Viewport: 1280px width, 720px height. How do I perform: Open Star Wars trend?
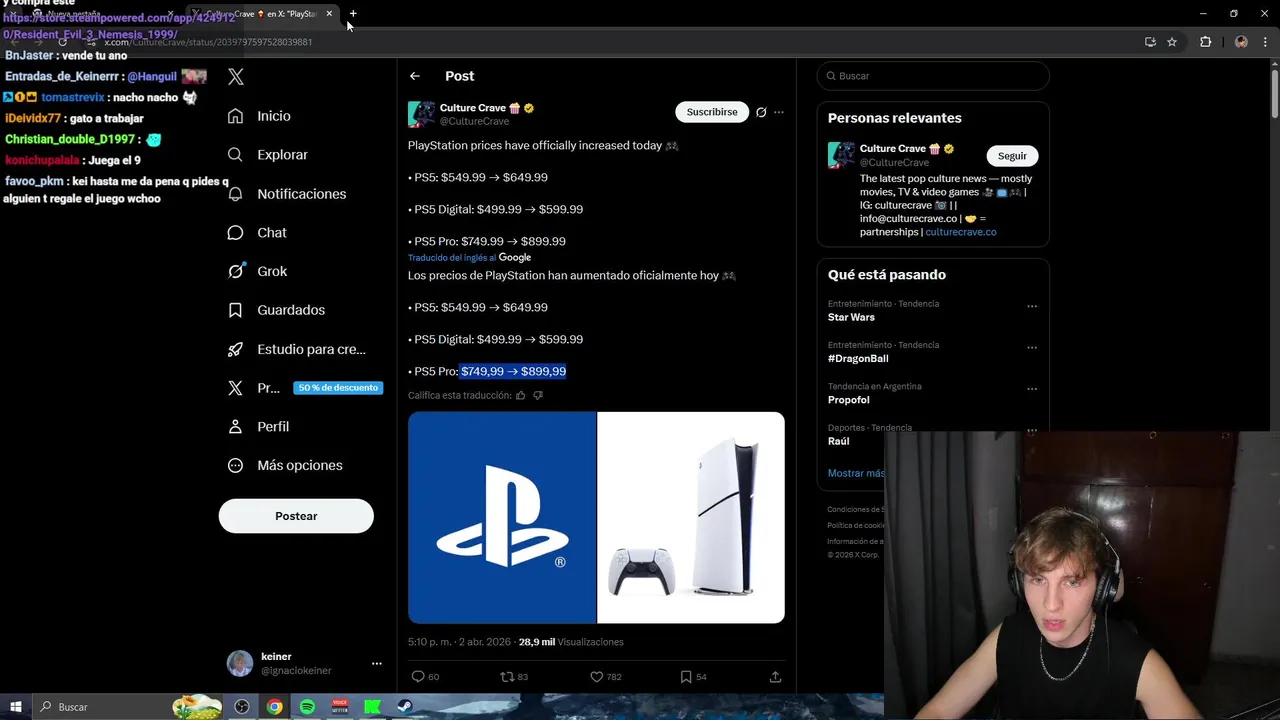tap(851, 317)
